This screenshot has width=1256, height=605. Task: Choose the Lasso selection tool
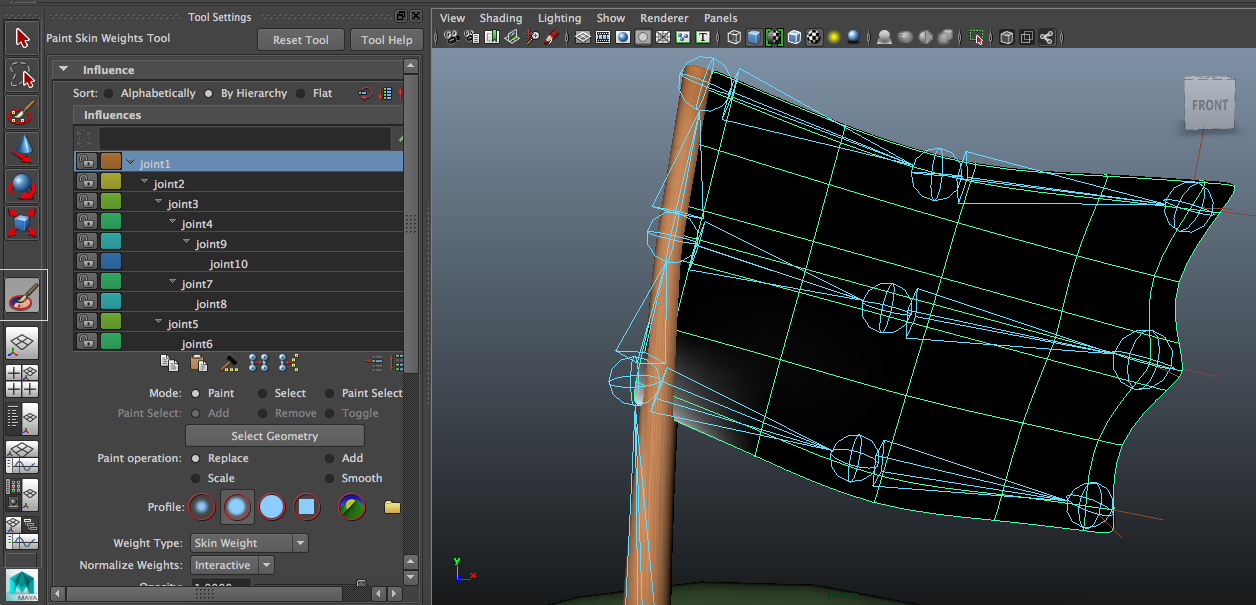point(22,74)
